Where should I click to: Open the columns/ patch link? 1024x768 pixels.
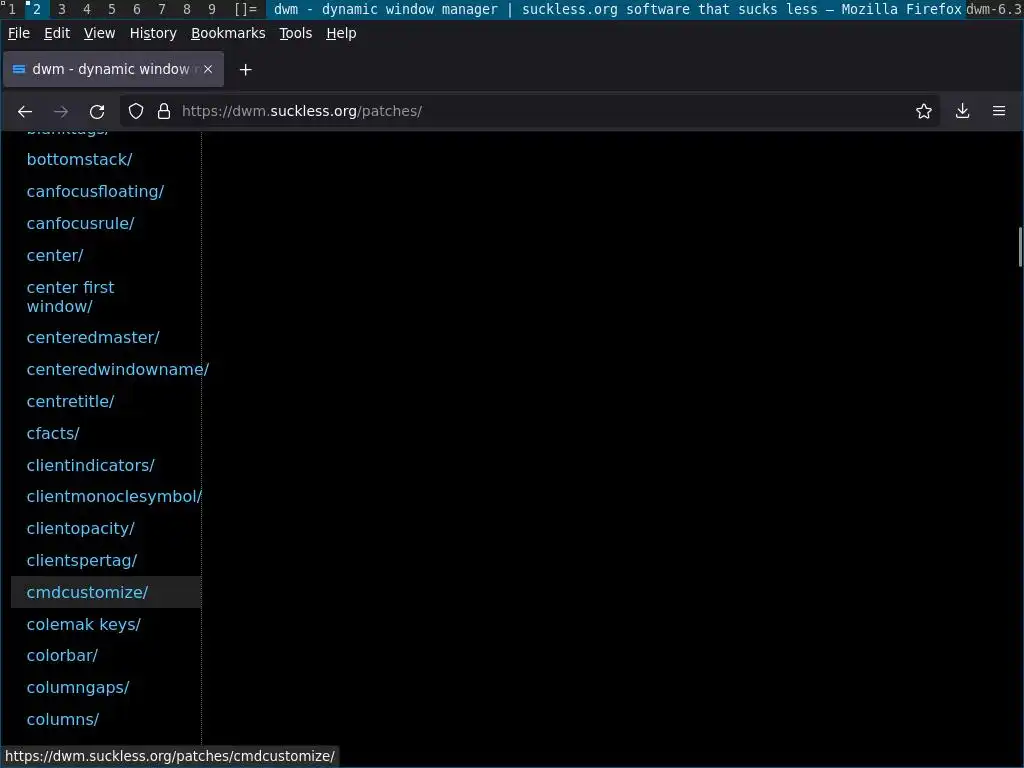63,720
